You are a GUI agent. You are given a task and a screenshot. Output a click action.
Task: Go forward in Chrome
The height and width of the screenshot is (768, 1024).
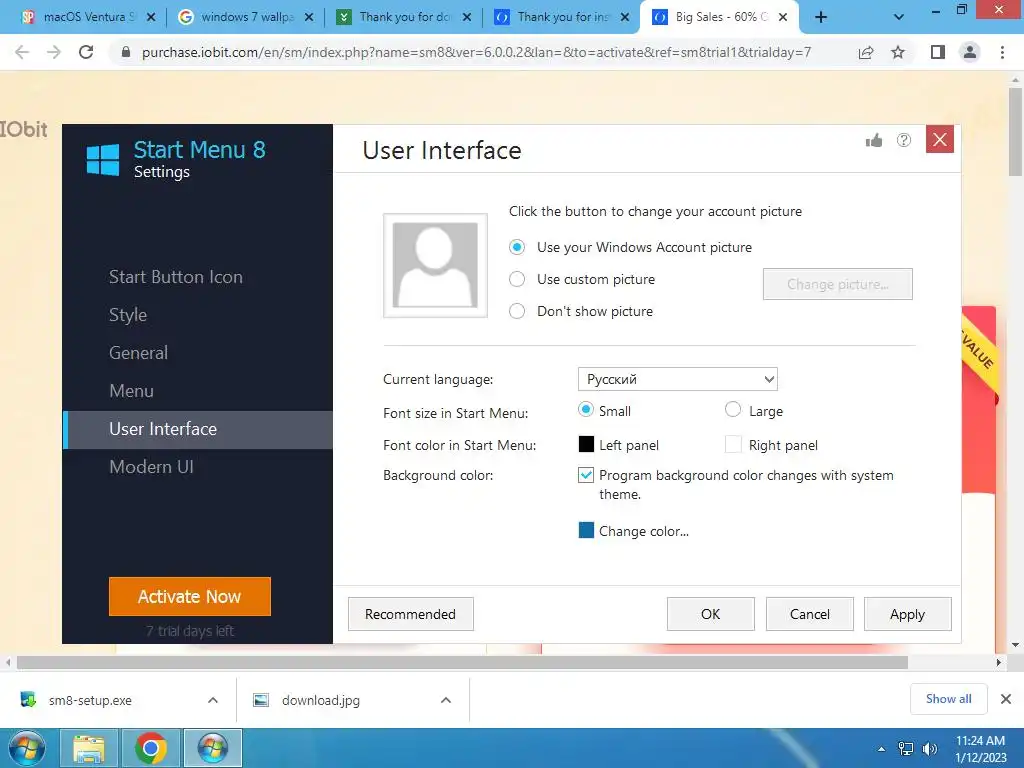click(54, 52)
